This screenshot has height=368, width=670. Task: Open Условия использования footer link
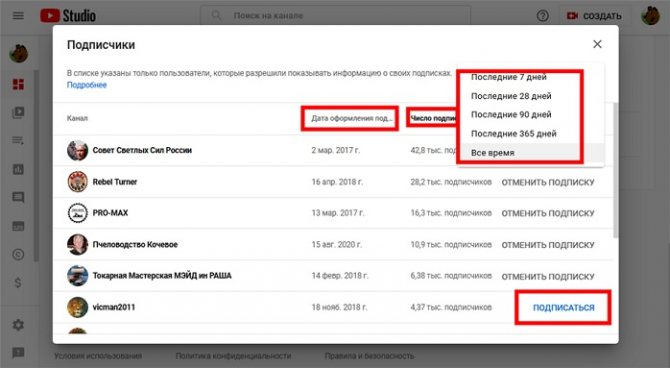98,356
